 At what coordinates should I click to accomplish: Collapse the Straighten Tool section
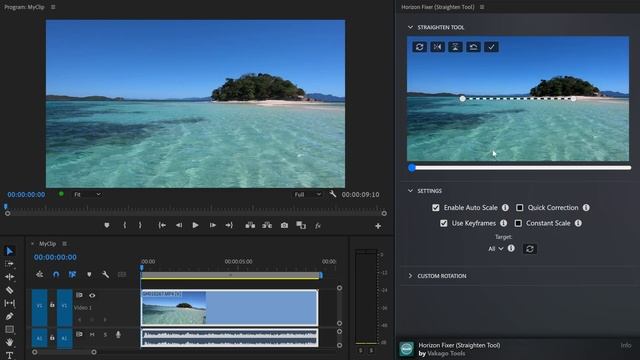(x=410, y=27)
